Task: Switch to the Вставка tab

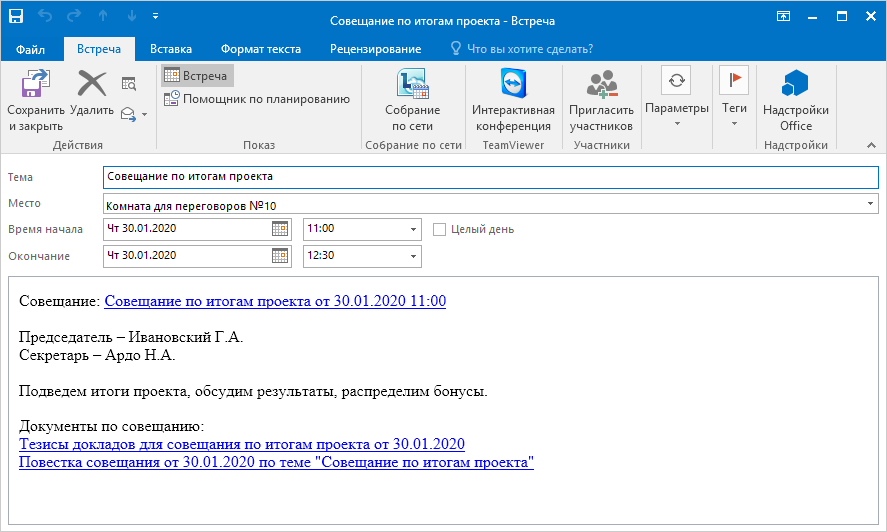Action: click(x=171, y=49)
